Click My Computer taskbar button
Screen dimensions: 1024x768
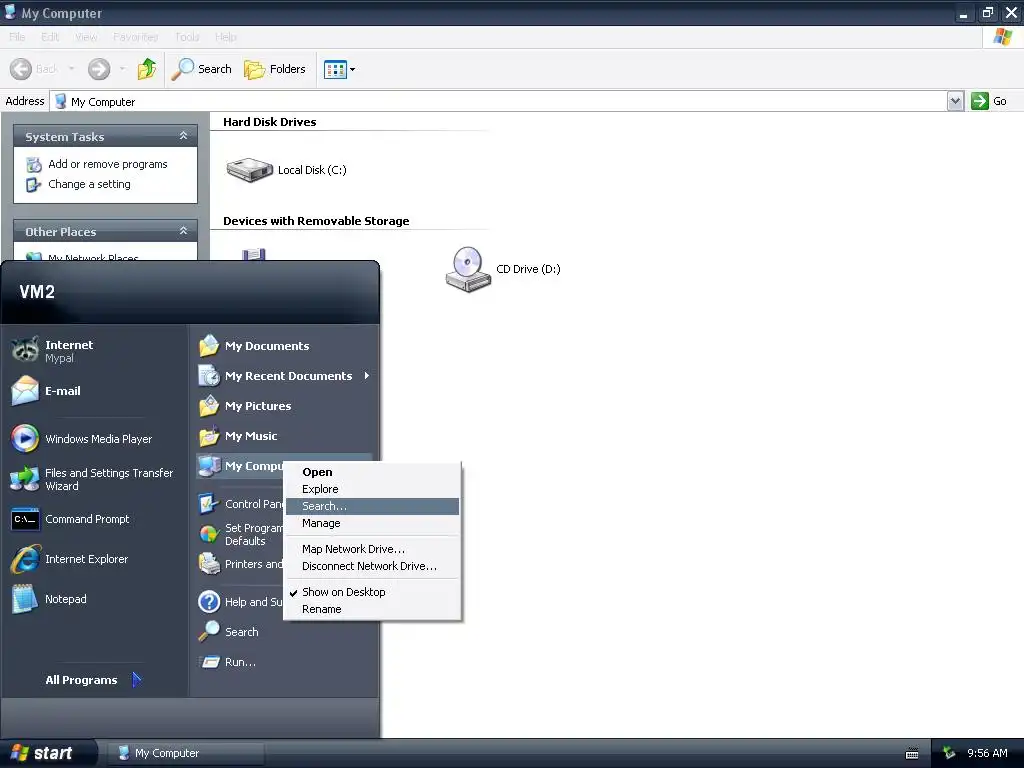185,753
